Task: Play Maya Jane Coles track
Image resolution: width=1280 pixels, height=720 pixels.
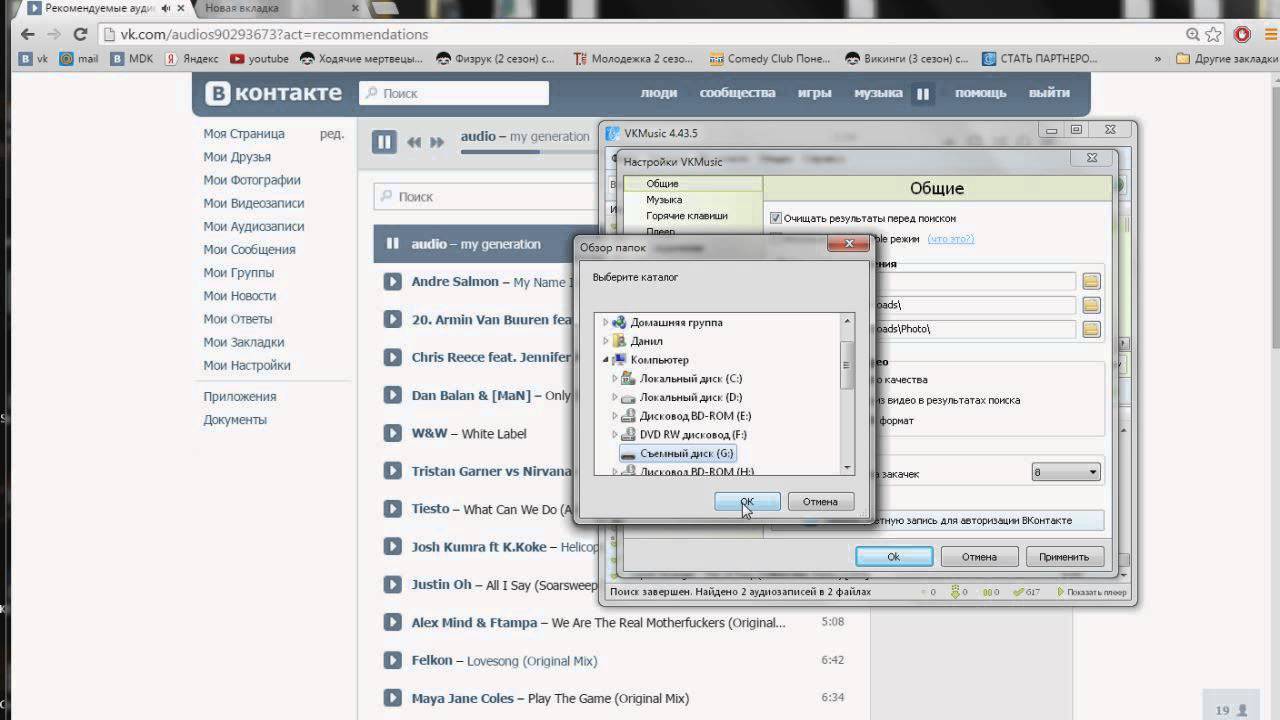Action: [x=393, y=699]
